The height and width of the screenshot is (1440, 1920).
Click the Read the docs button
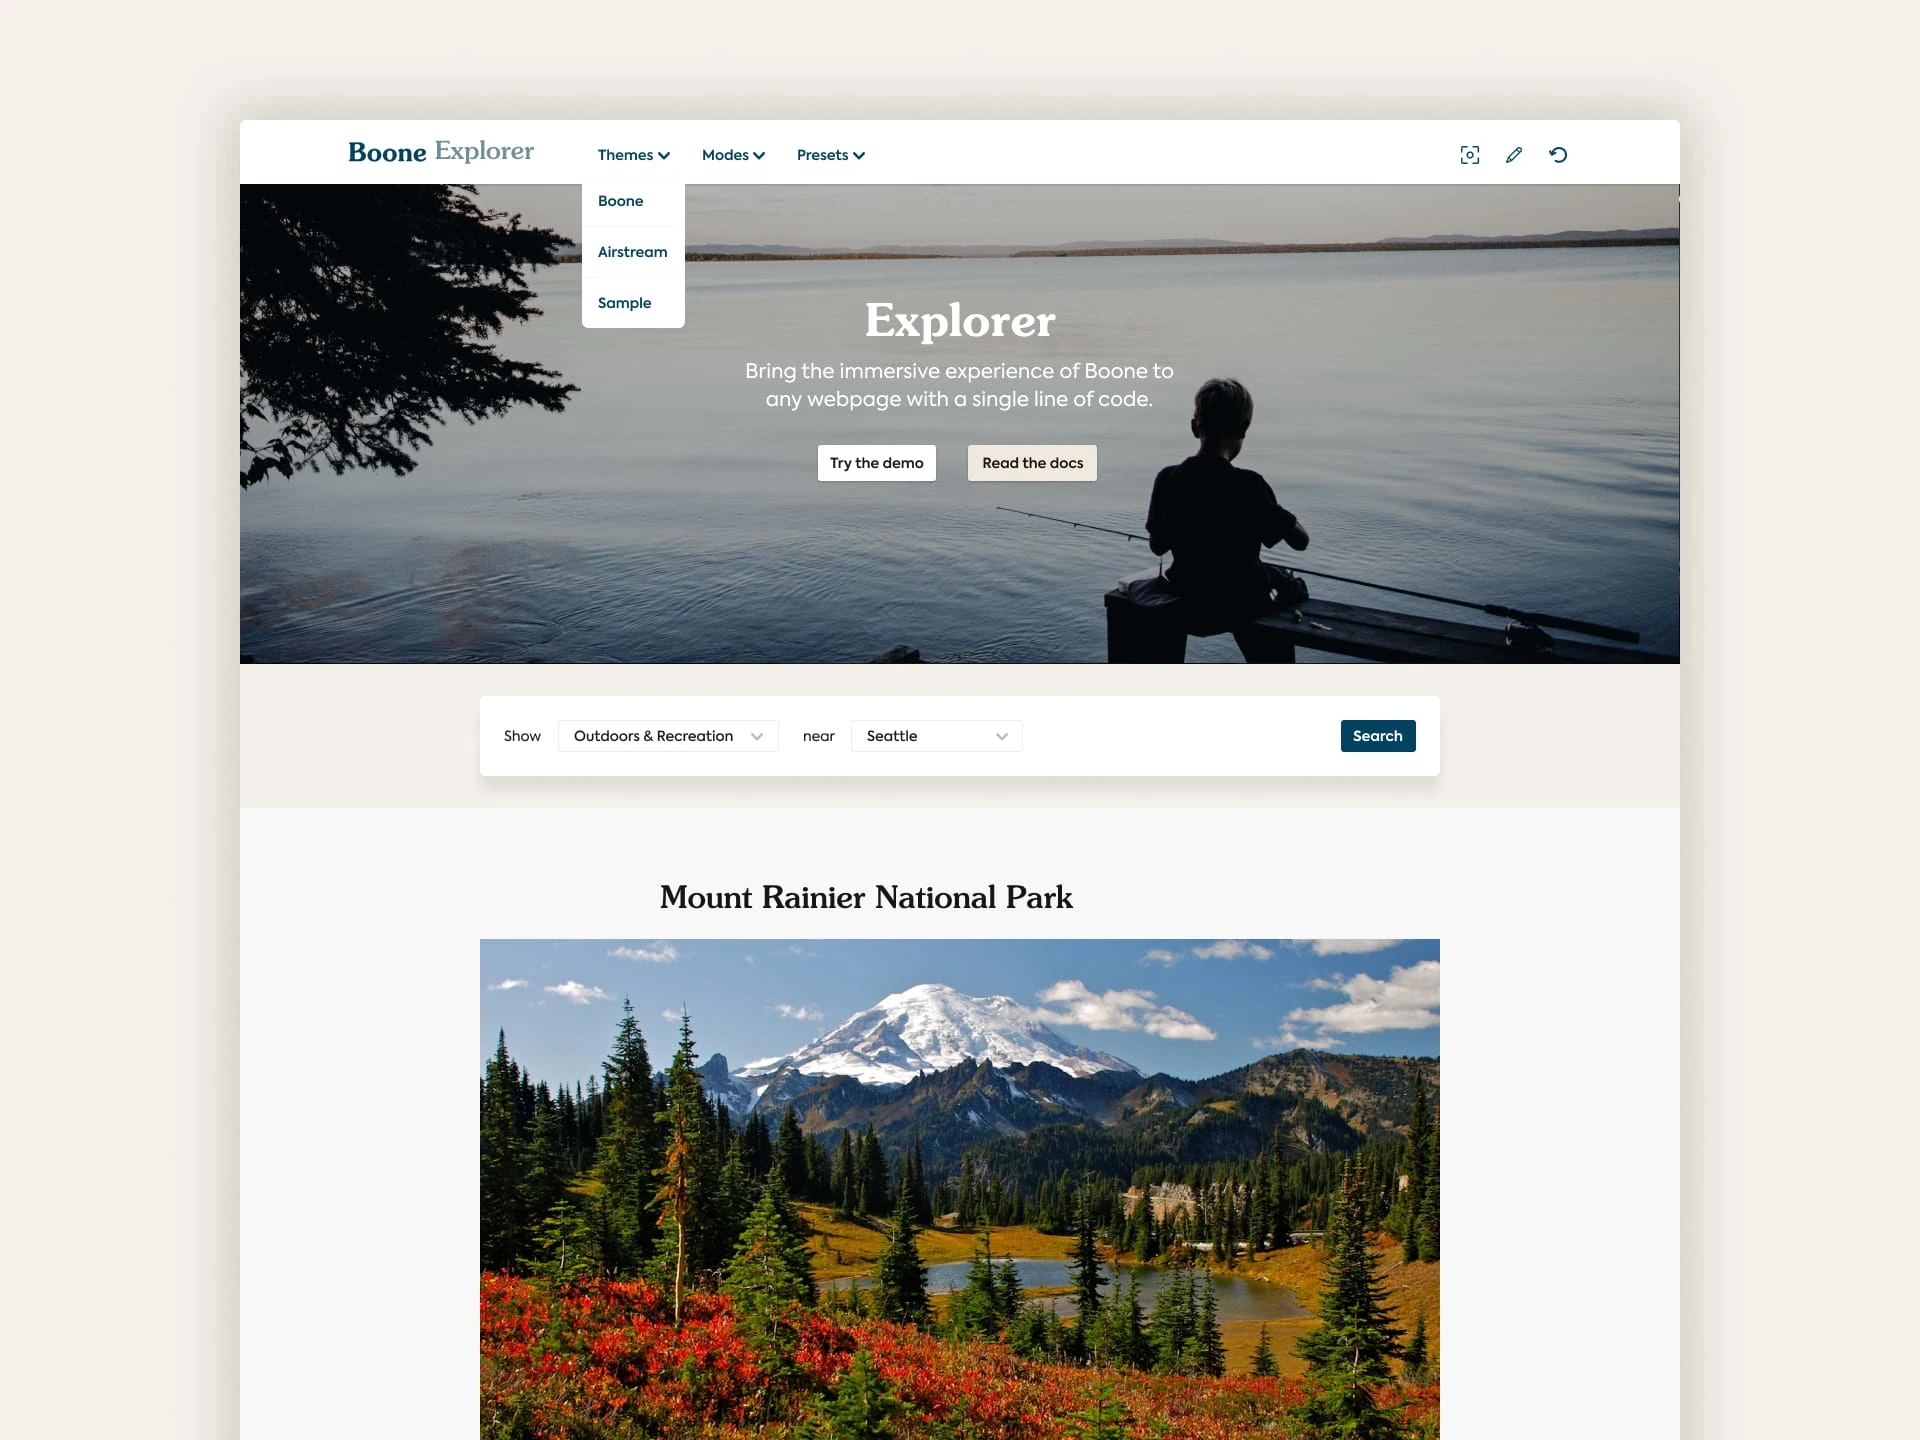click(1031, 463)
